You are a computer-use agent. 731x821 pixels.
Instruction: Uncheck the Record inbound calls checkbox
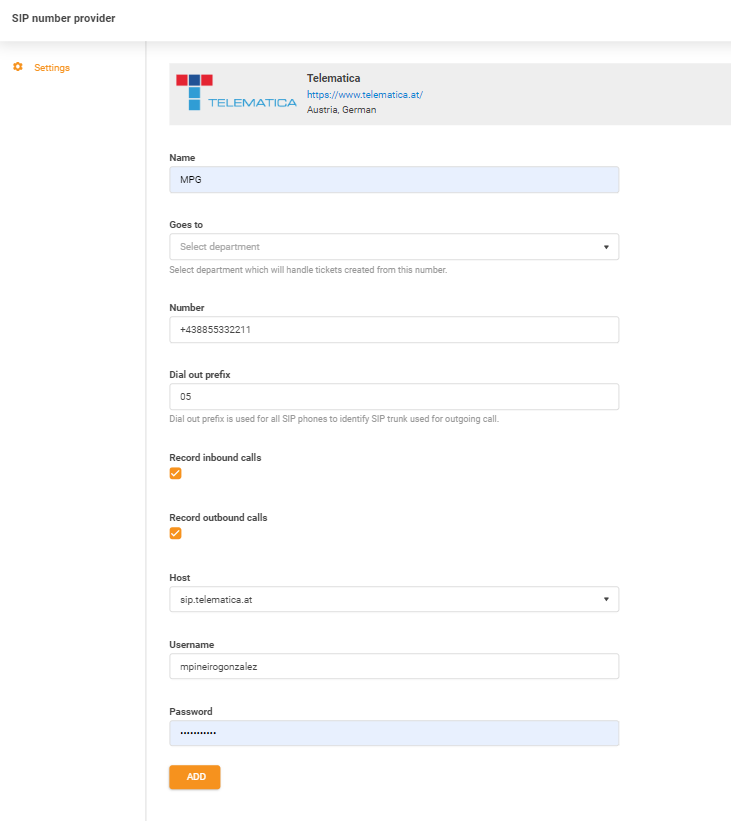[x=175, y=473]
